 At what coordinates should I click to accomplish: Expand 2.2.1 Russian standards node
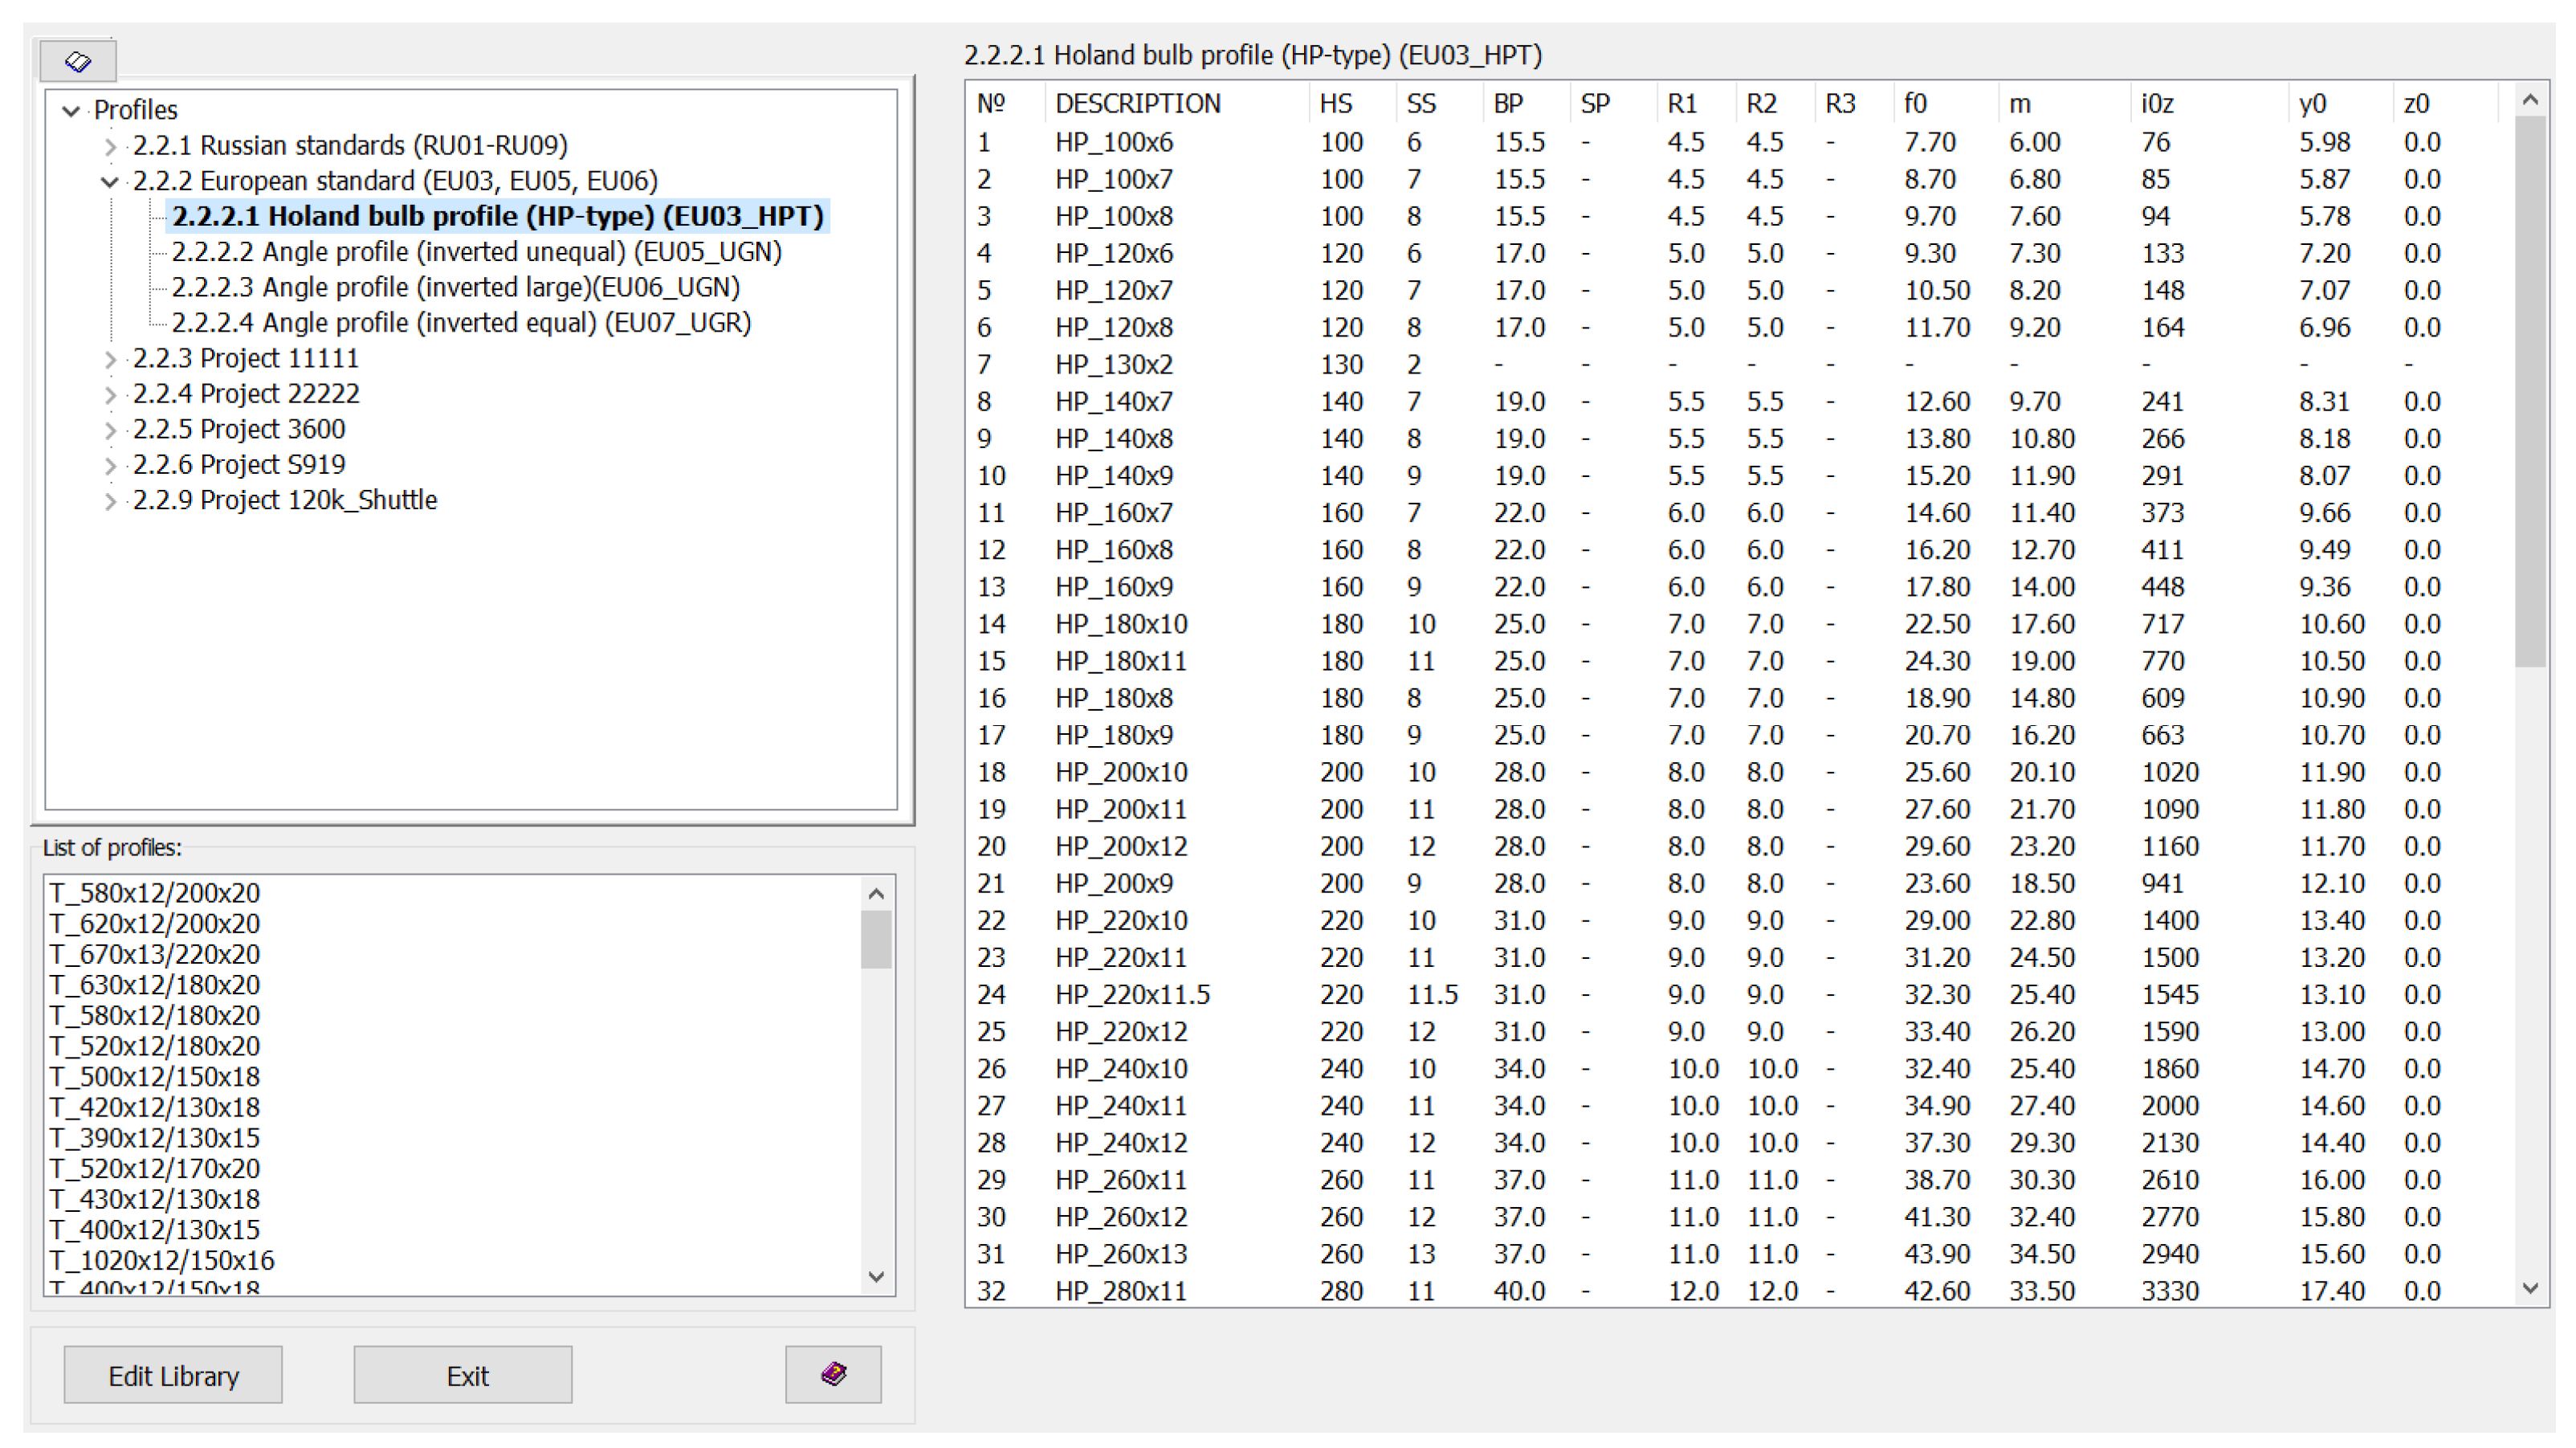(110, 146)
